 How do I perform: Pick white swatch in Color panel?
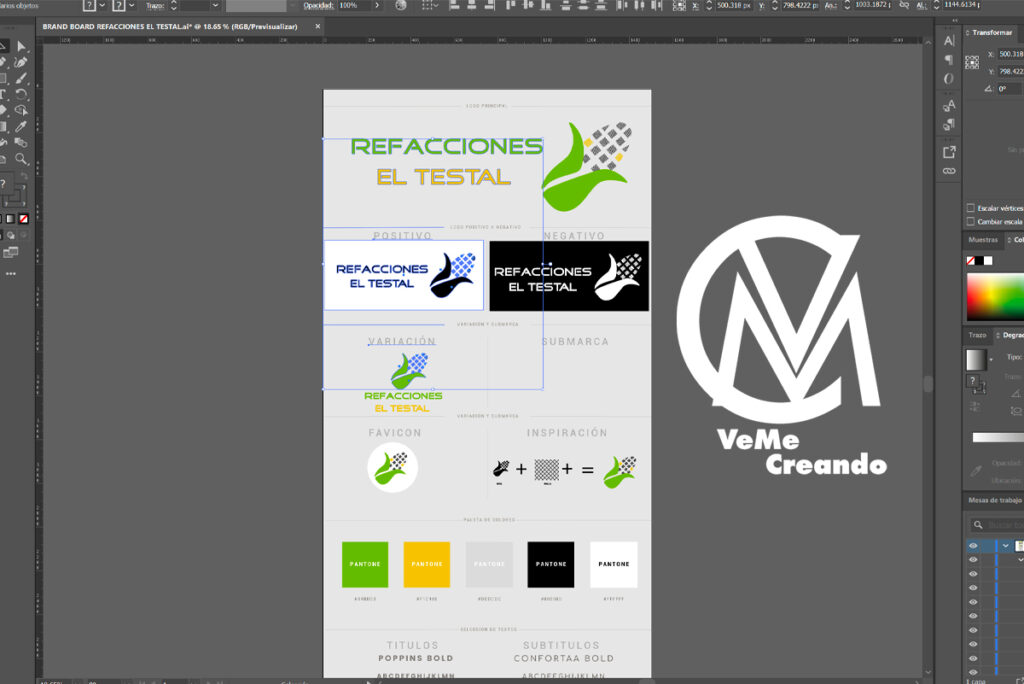988,261
